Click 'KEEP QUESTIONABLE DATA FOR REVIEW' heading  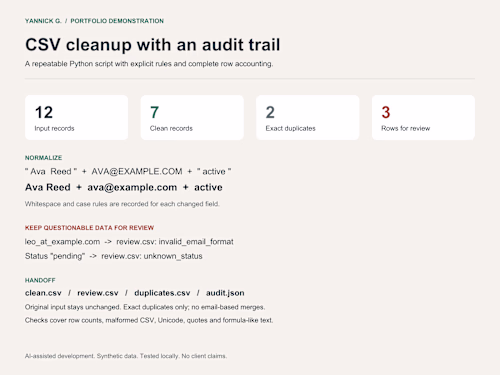click(89, 228)
